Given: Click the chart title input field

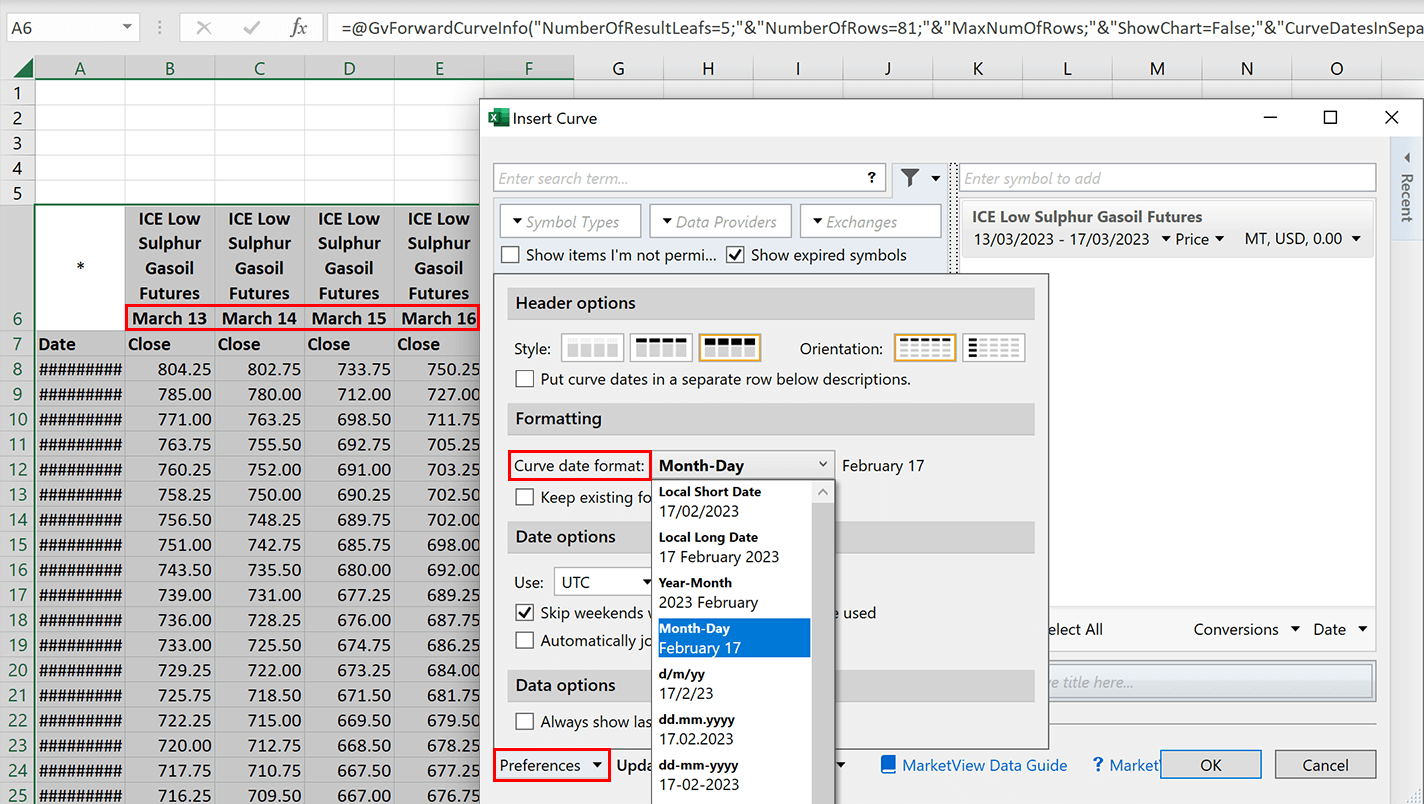Looking at the screenshot, I should tap(1210, 682).
